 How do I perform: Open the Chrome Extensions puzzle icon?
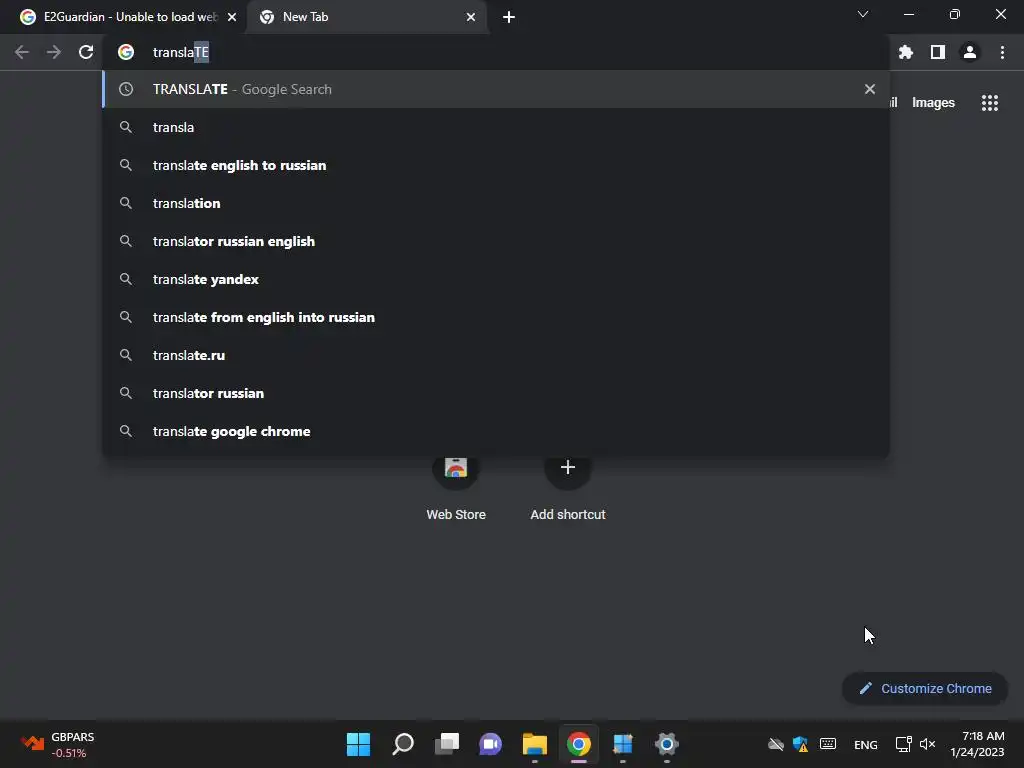click(906, 52)
